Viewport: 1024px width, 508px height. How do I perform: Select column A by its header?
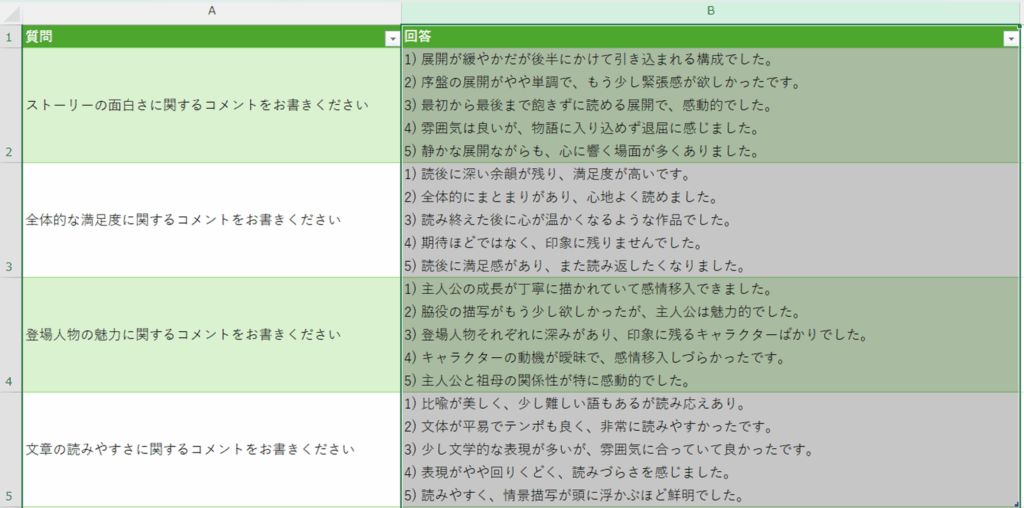211,10
